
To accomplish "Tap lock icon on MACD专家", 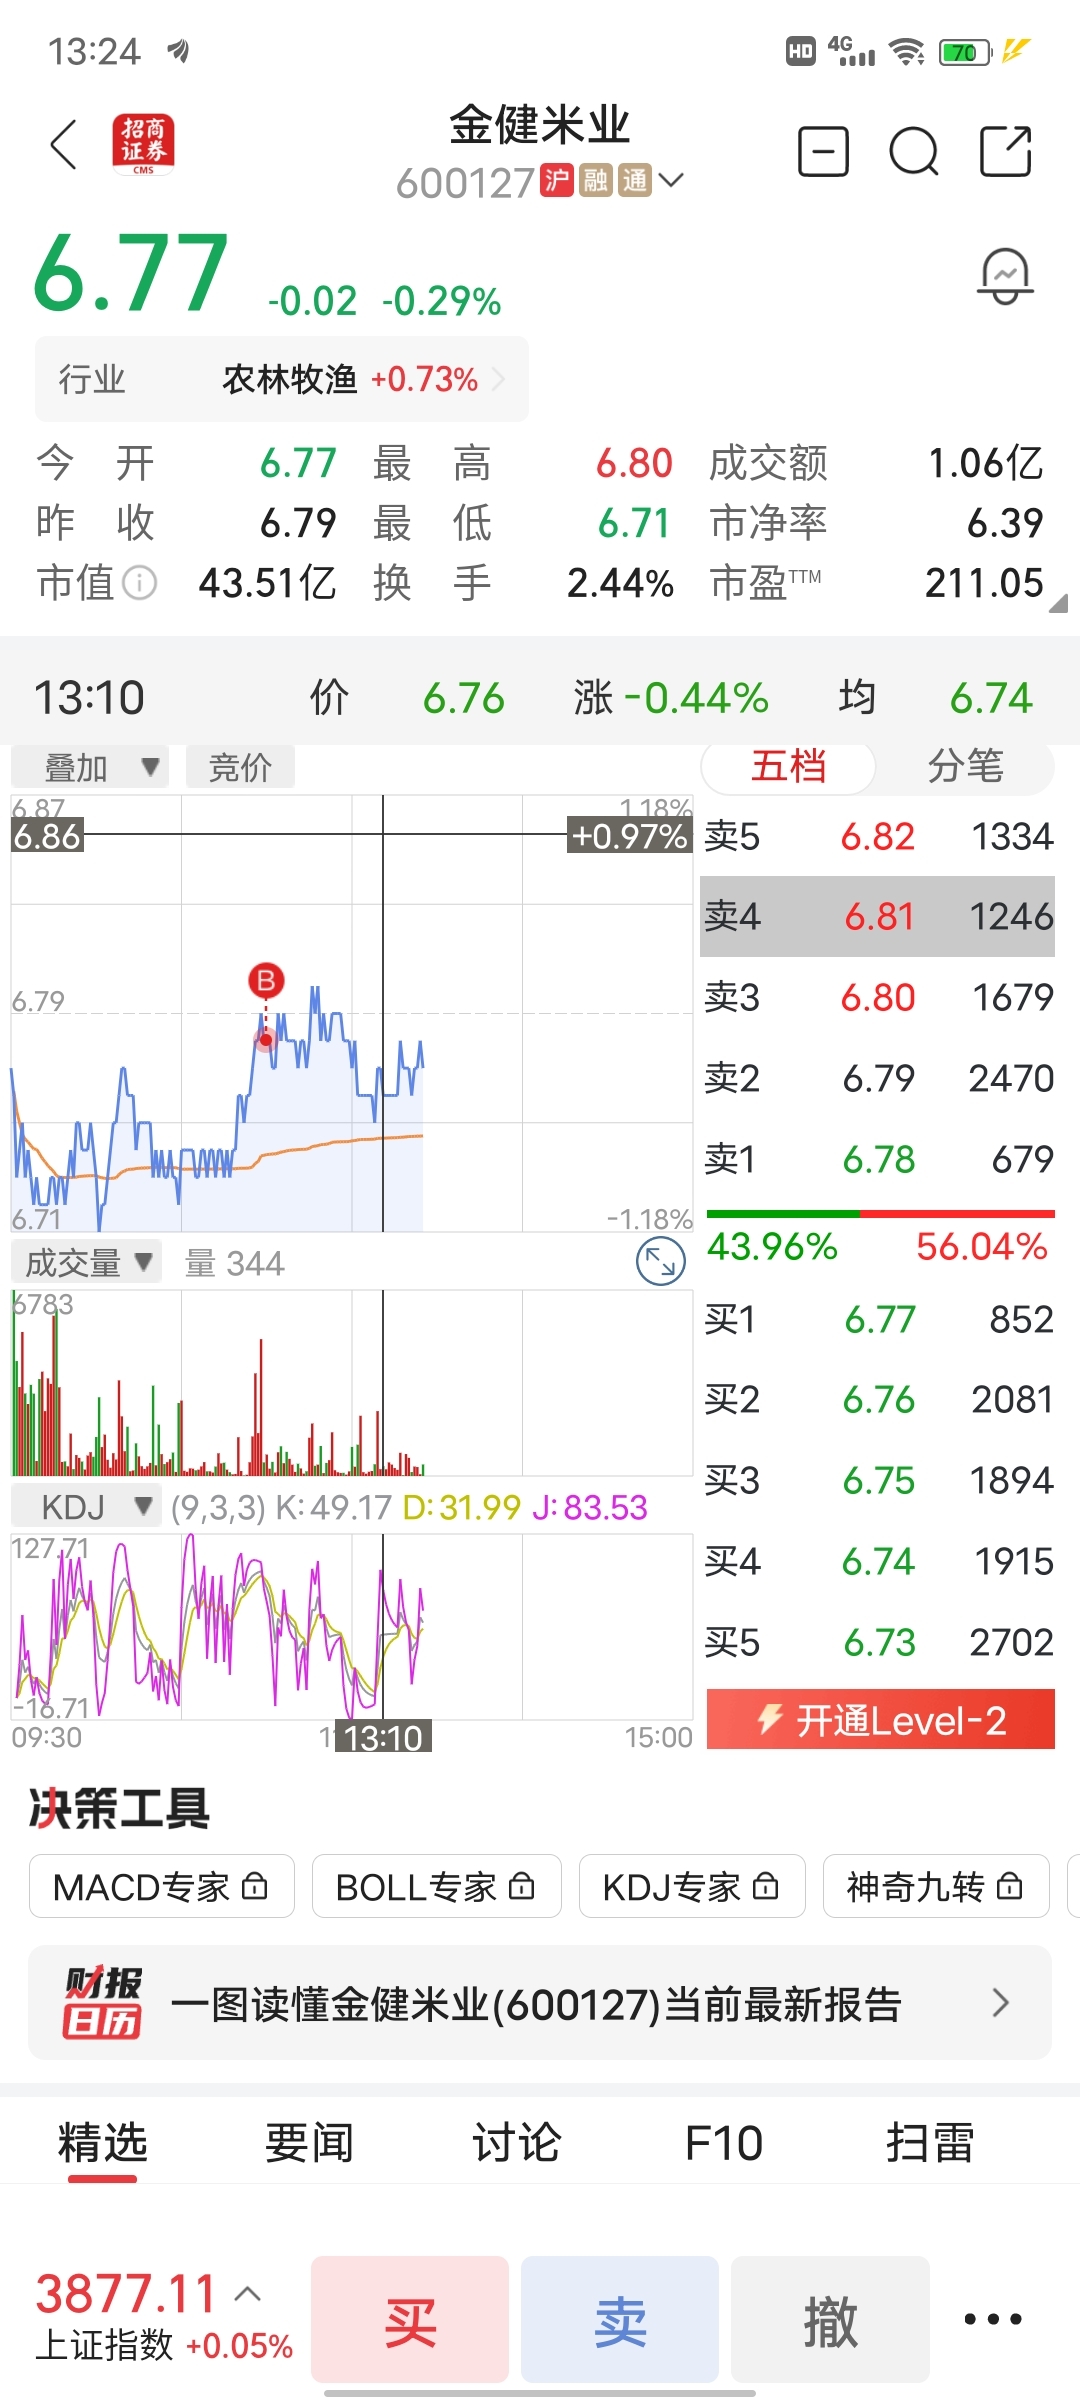I will pos(255,1886).
